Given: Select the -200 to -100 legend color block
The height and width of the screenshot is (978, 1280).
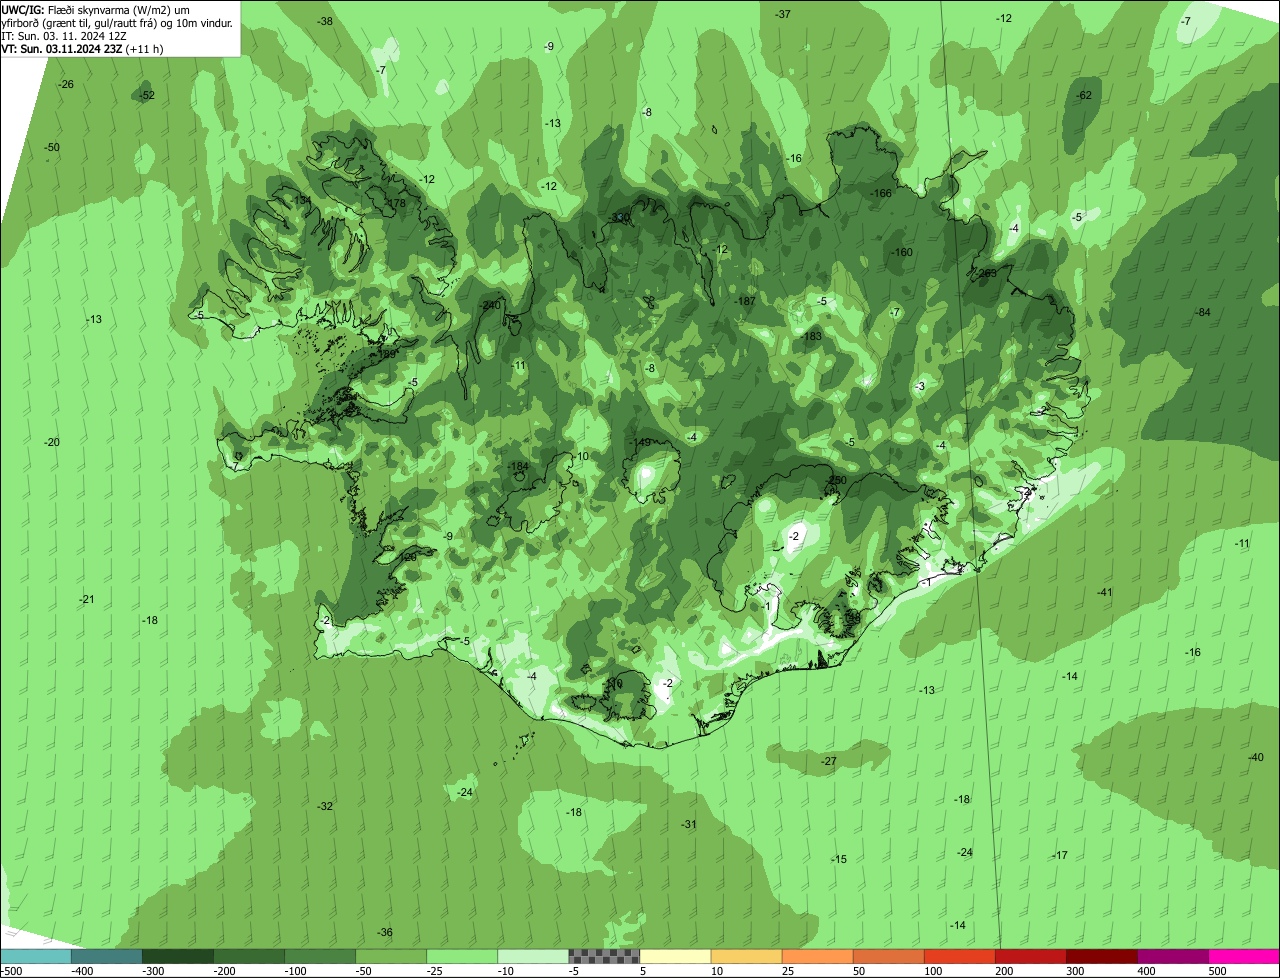Looking at the screenshot, I should (249, 956).
